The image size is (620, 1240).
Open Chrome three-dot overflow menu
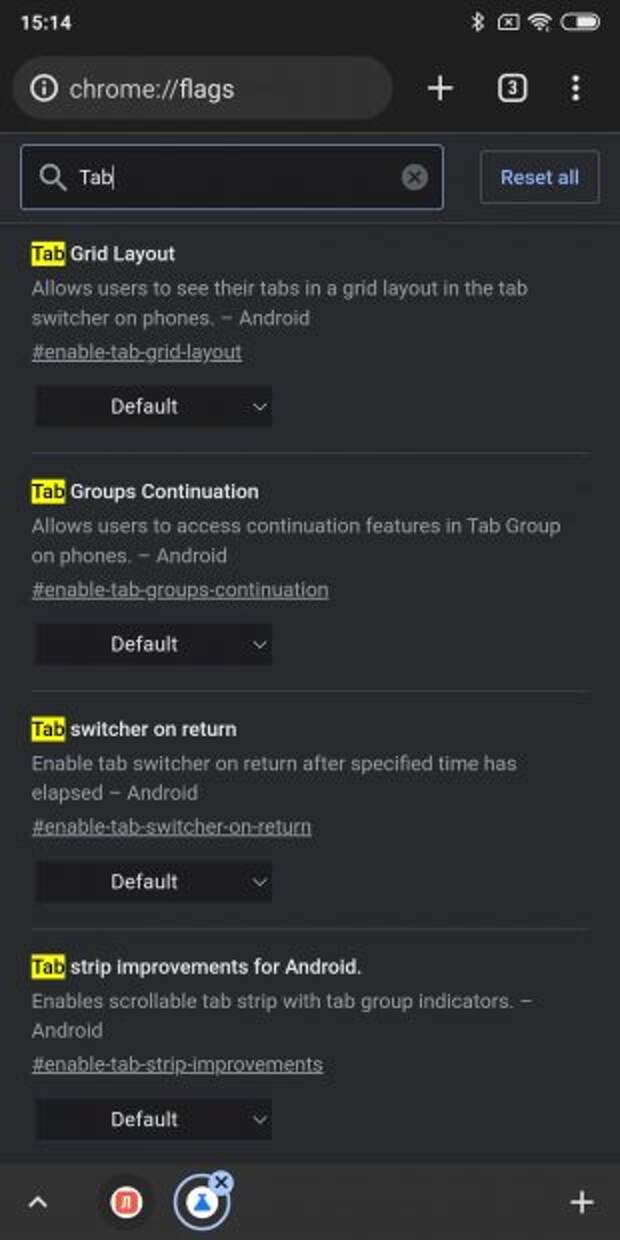[575, 88]
